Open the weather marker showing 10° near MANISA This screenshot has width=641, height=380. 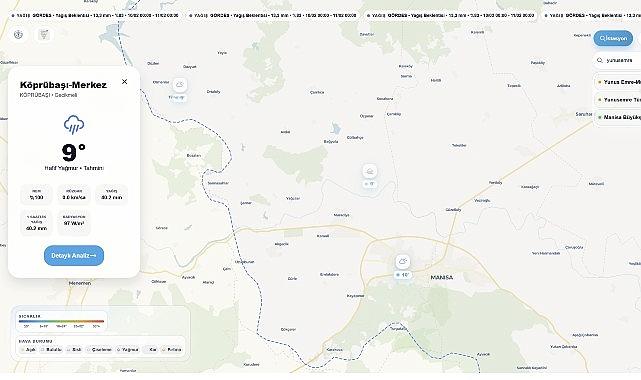coord(403,267)
